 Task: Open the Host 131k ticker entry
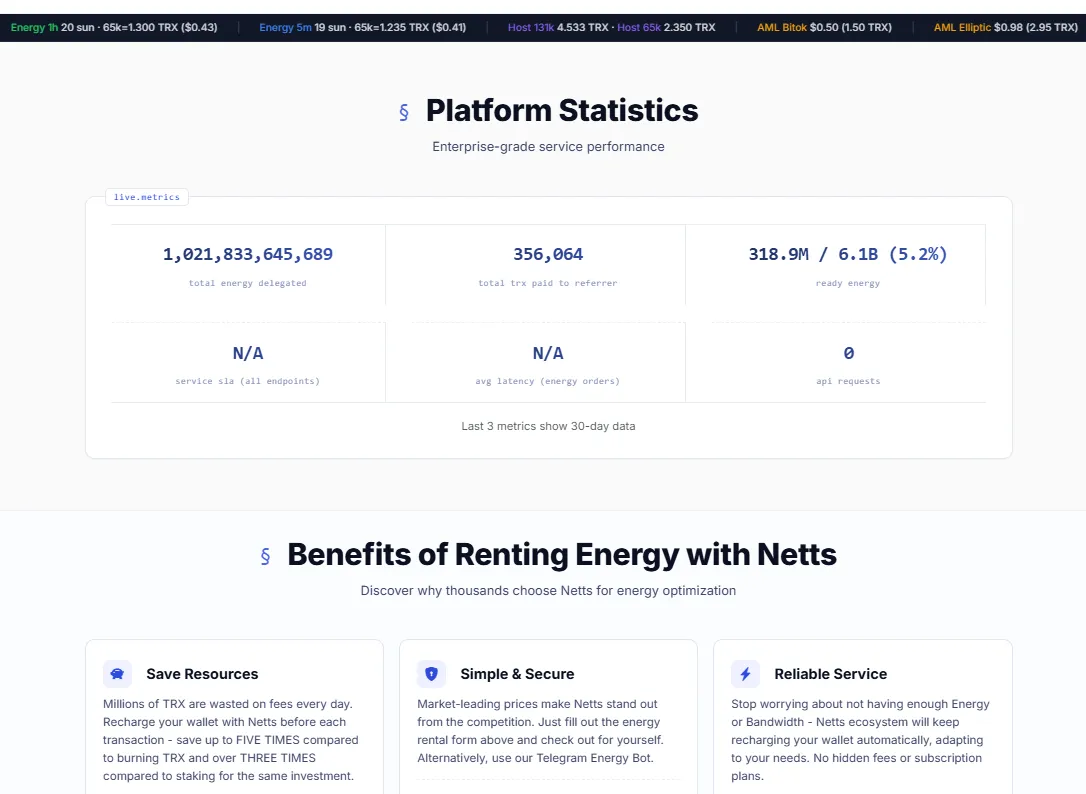click(x=558, y=28)
